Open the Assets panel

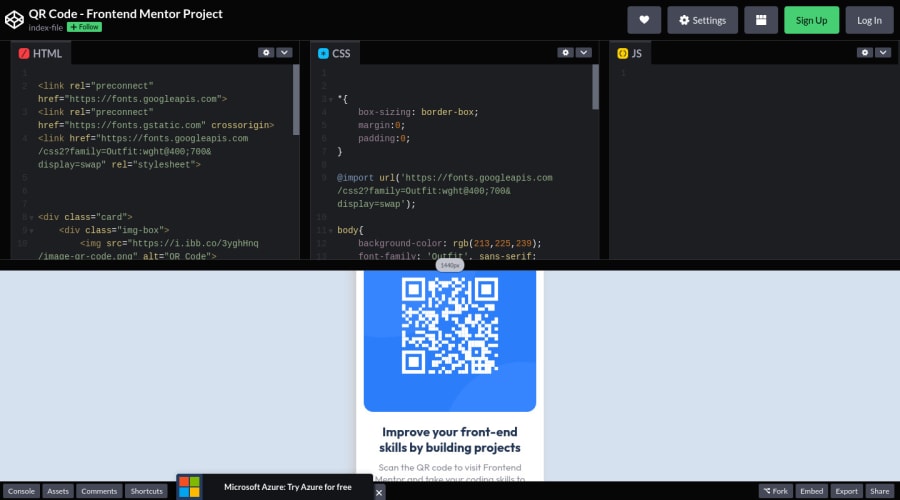[x=58, y=491]
